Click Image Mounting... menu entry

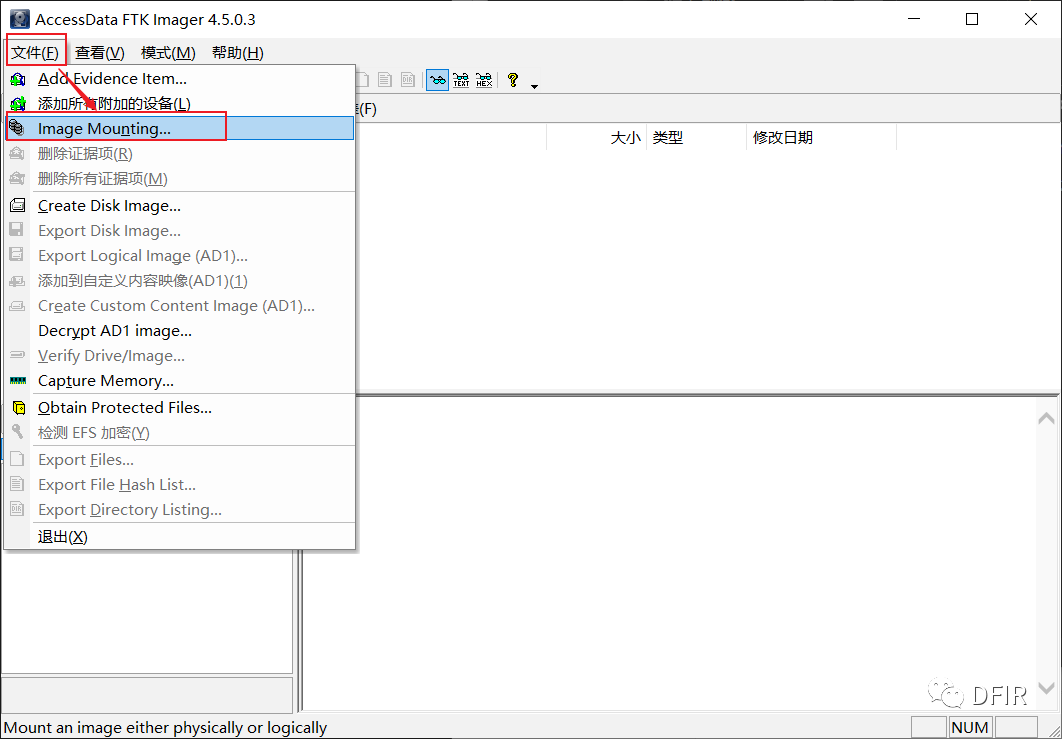pyautogui.click(x=179, y=129)
